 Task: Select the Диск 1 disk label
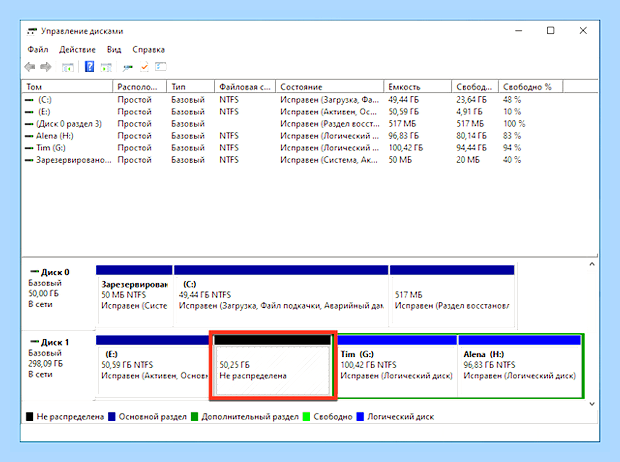pos(55,342)
